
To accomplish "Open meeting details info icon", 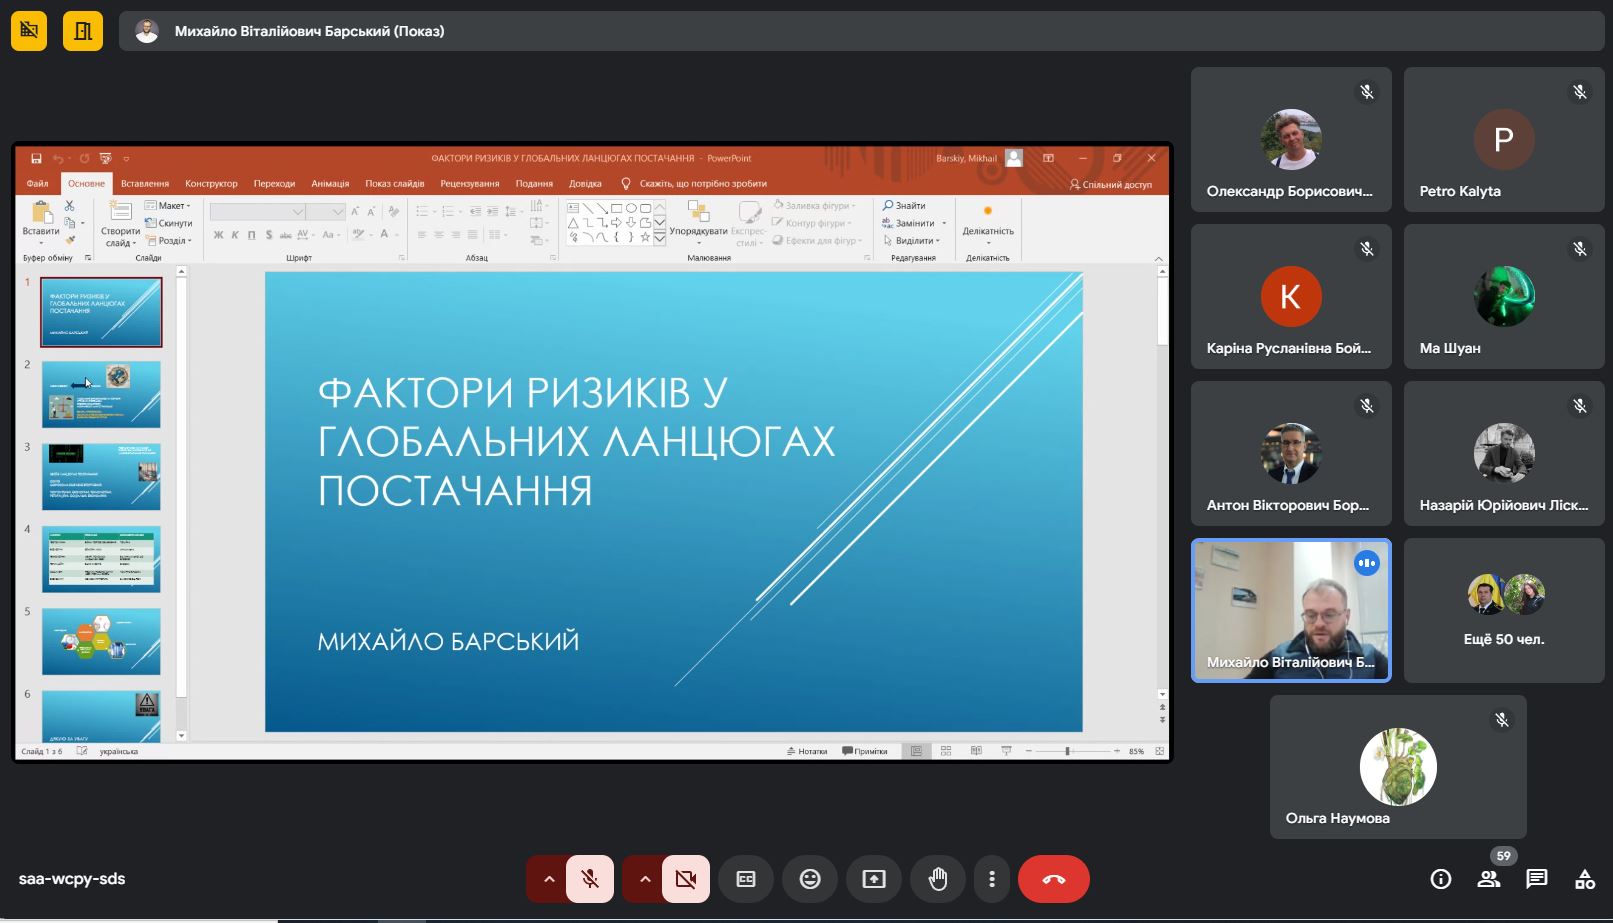I will (1440, 879).
